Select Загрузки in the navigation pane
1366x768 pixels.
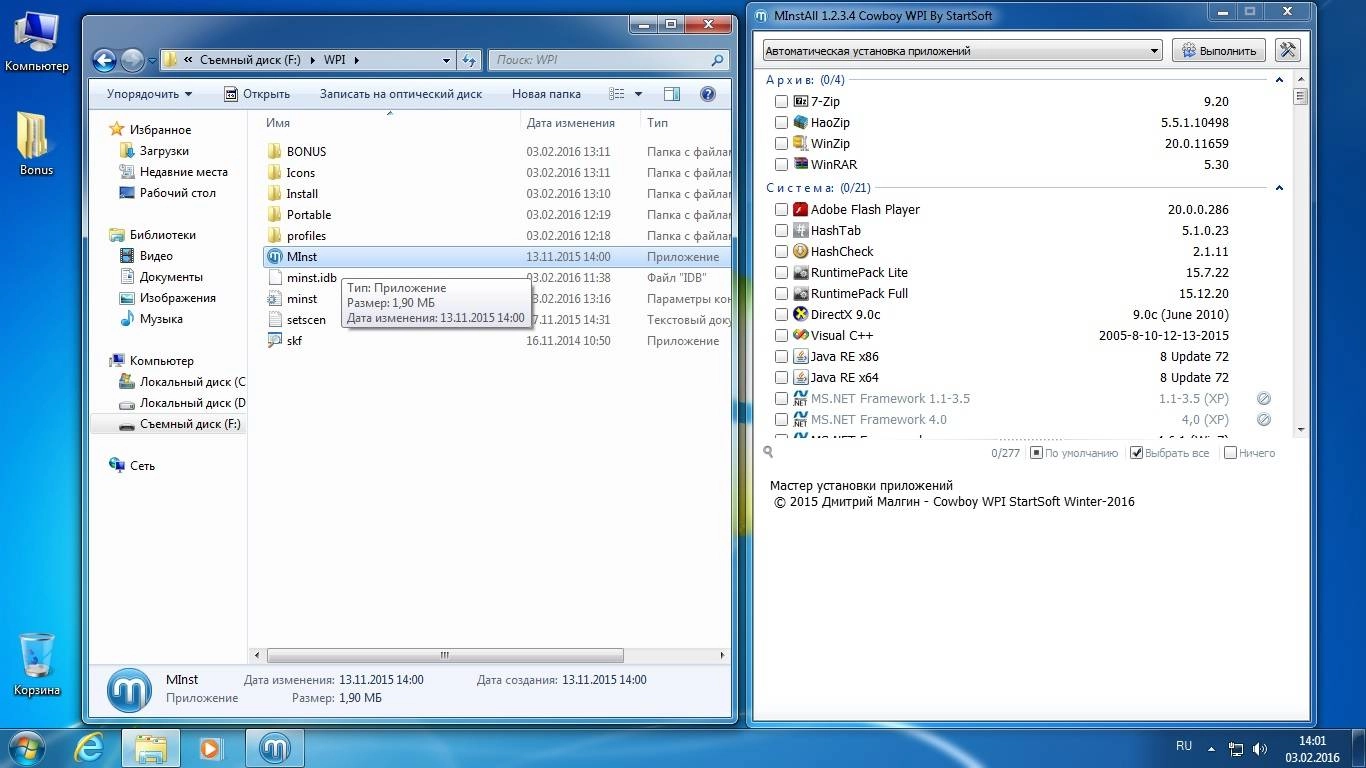tap(163, 151)
